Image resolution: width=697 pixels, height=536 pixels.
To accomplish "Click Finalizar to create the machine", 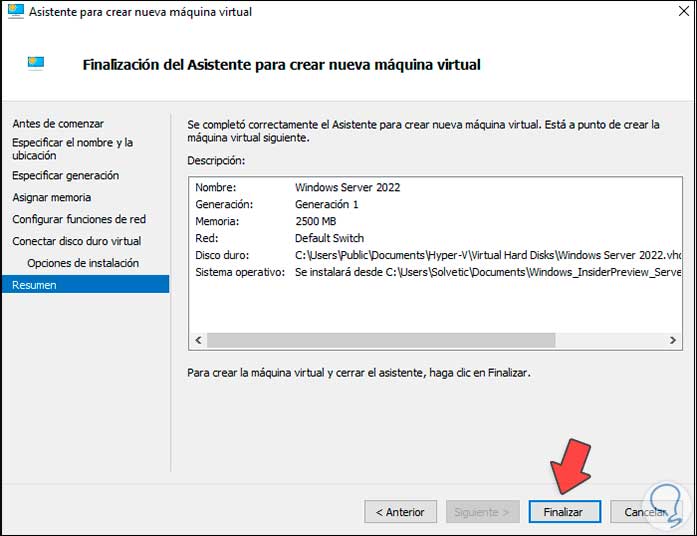I will 564,512.
